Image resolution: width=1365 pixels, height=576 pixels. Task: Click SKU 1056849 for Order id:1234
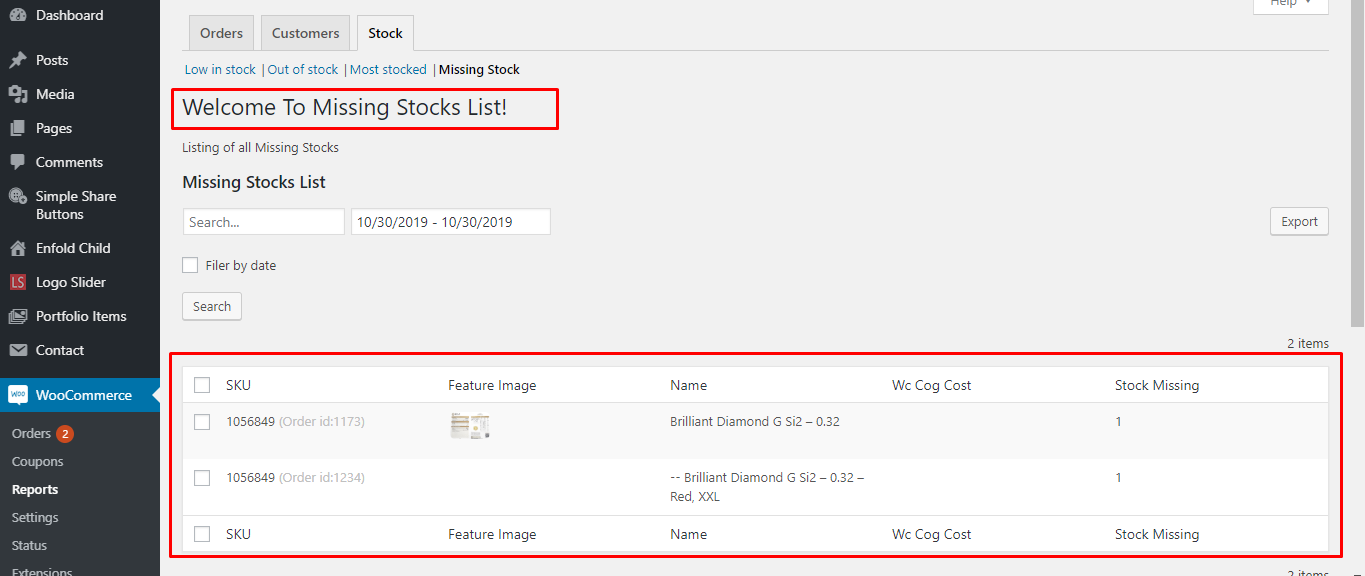coord(250,478)
